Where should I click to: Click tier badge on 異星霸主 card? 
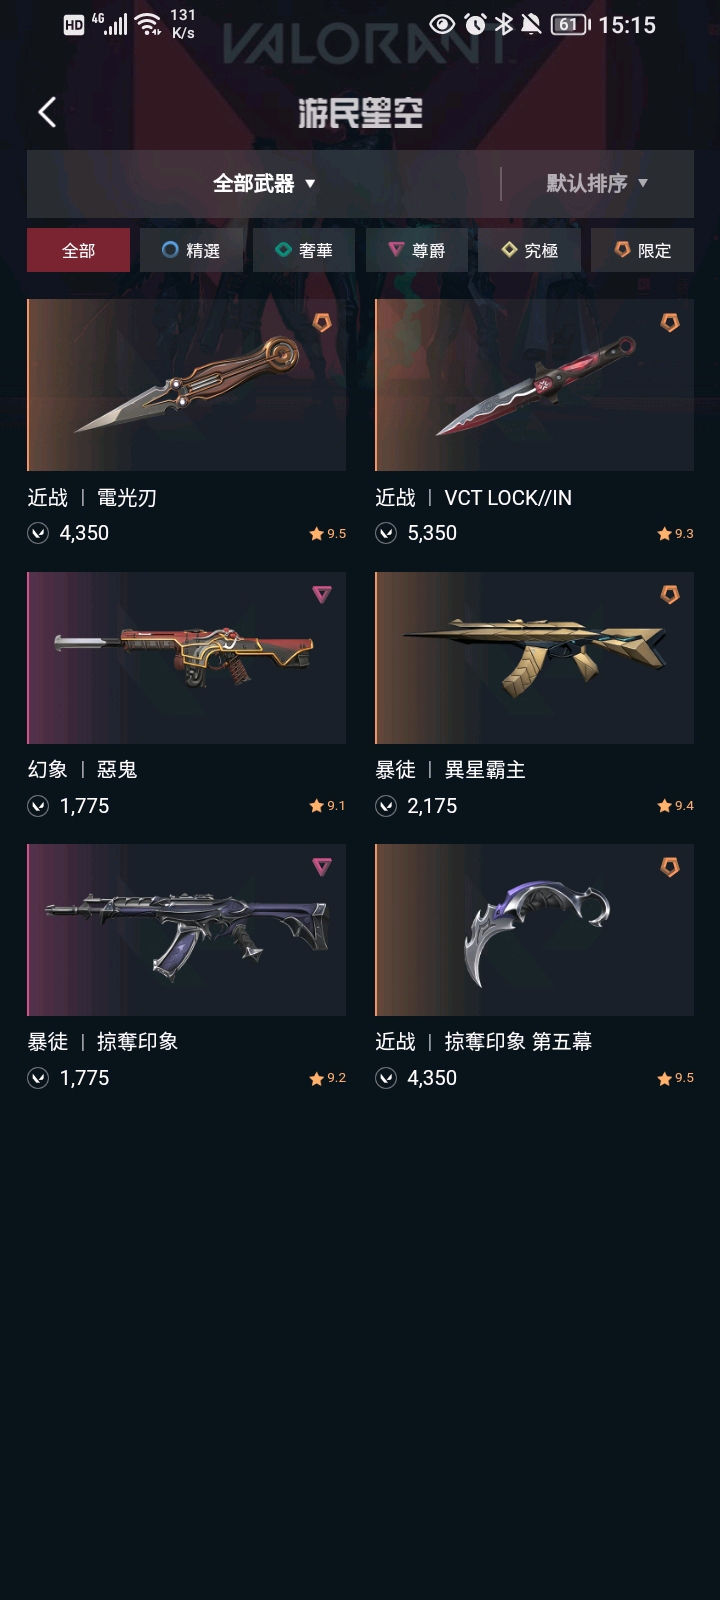670,595
